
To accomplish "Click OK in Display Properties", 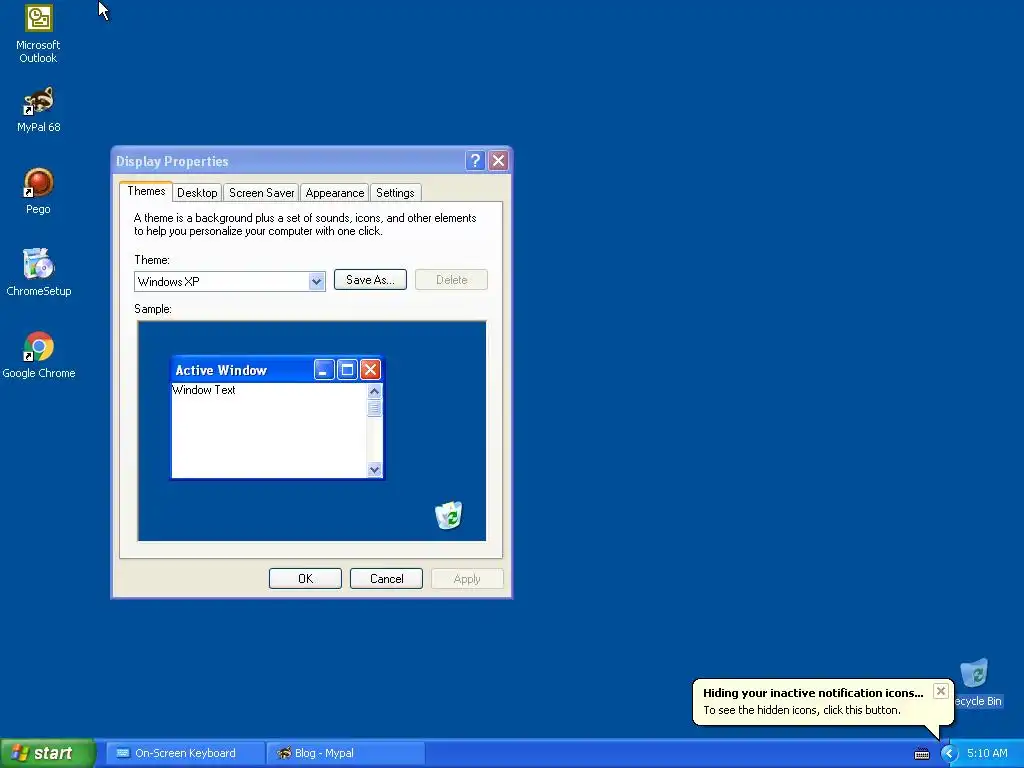I will (x=306, y=579).
